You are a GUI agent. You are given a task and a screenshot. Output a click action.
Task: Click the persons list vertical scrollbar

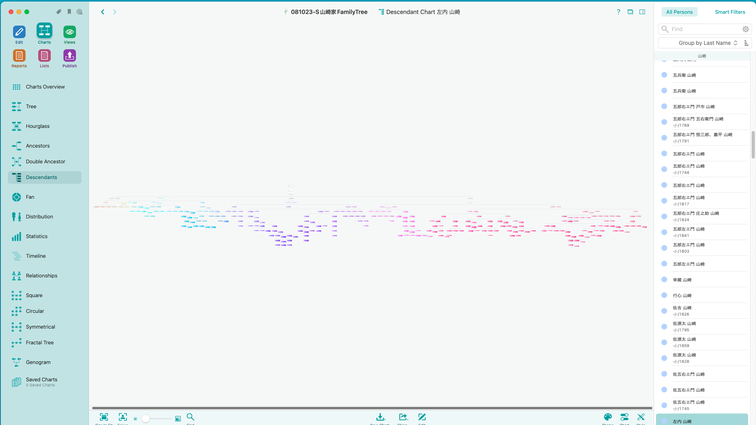coord(753,144)
